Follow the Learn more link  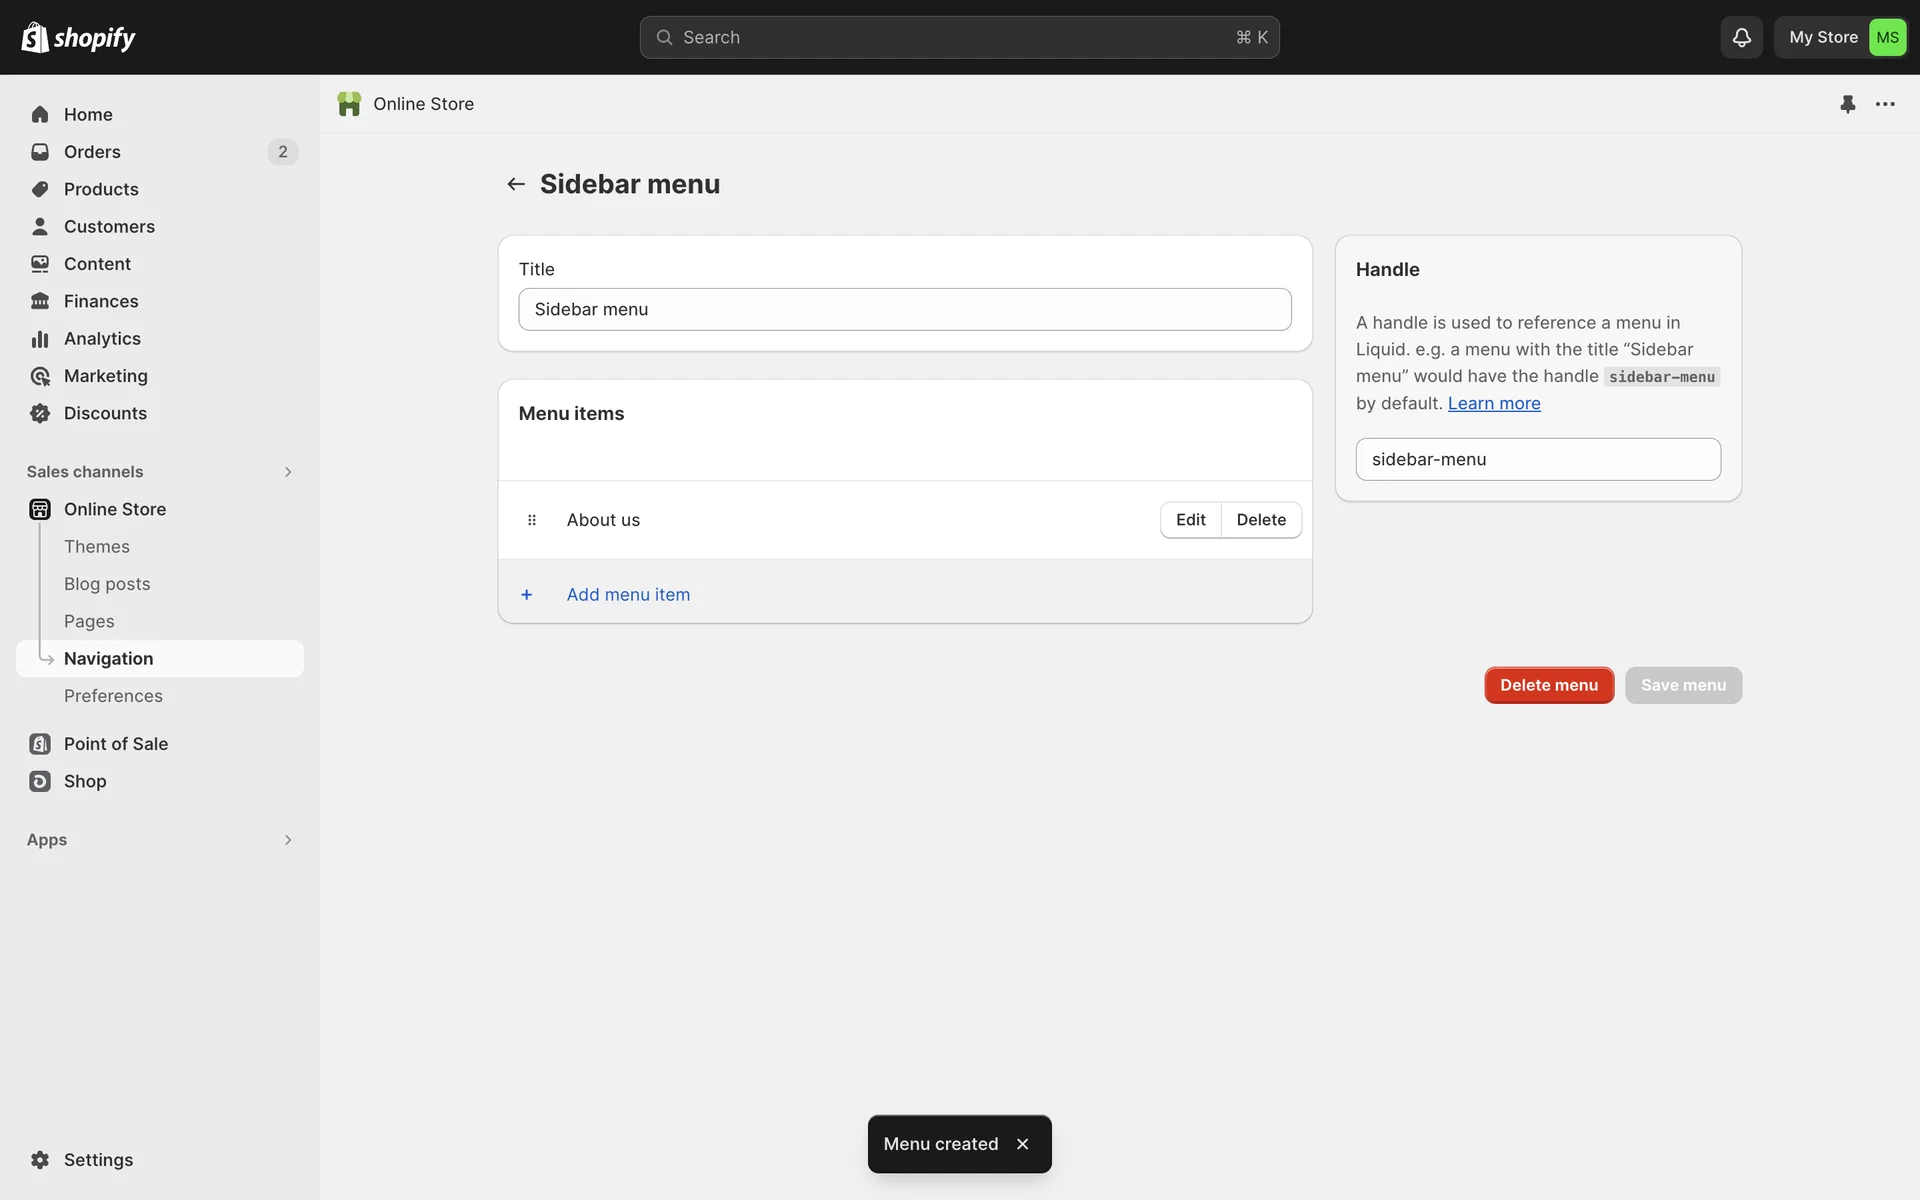[x=1493, y=403]
